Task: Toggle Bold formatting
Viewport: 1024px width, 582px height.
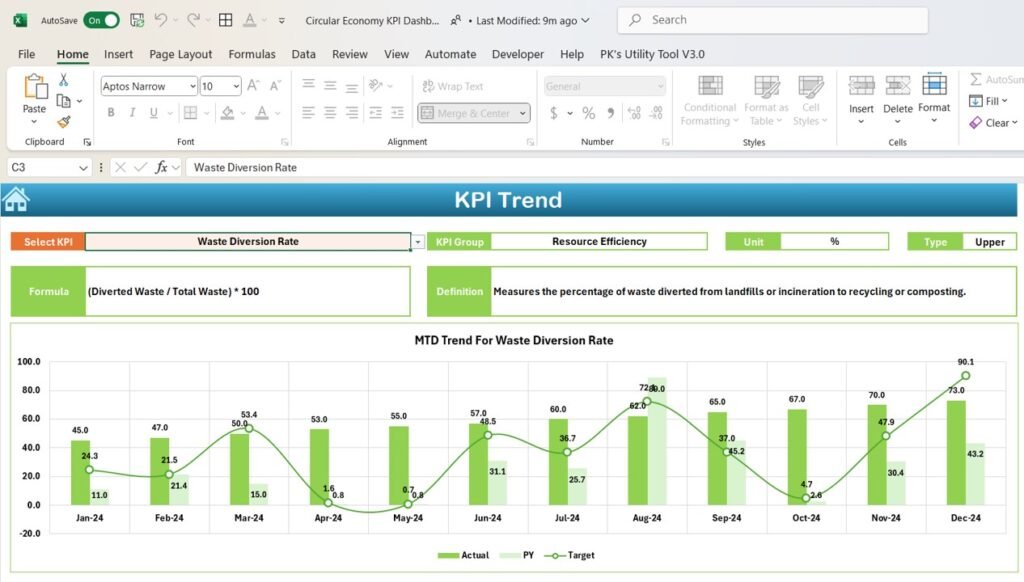Action: tap(110, 112)
